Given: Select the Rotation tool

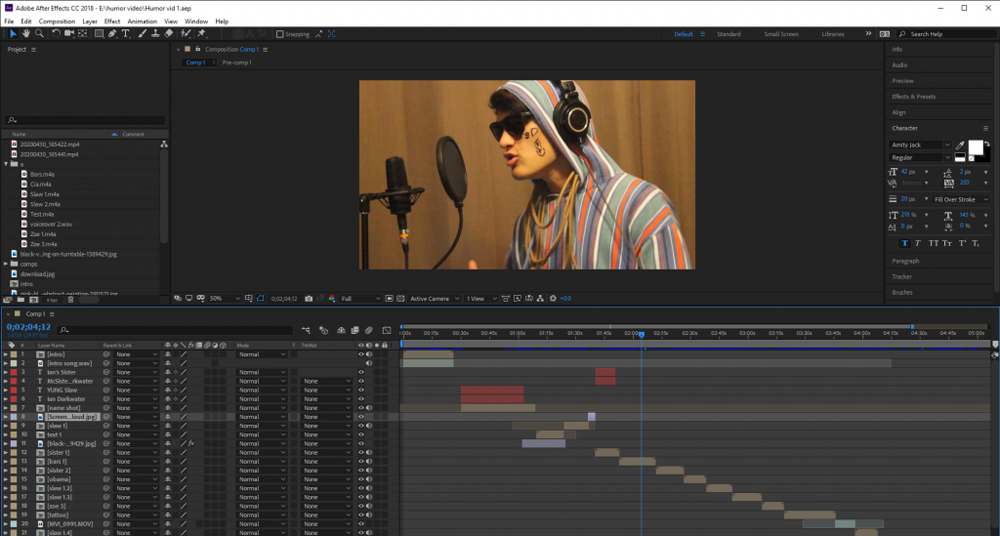Looking at the screenshot, I should (56, 33).
